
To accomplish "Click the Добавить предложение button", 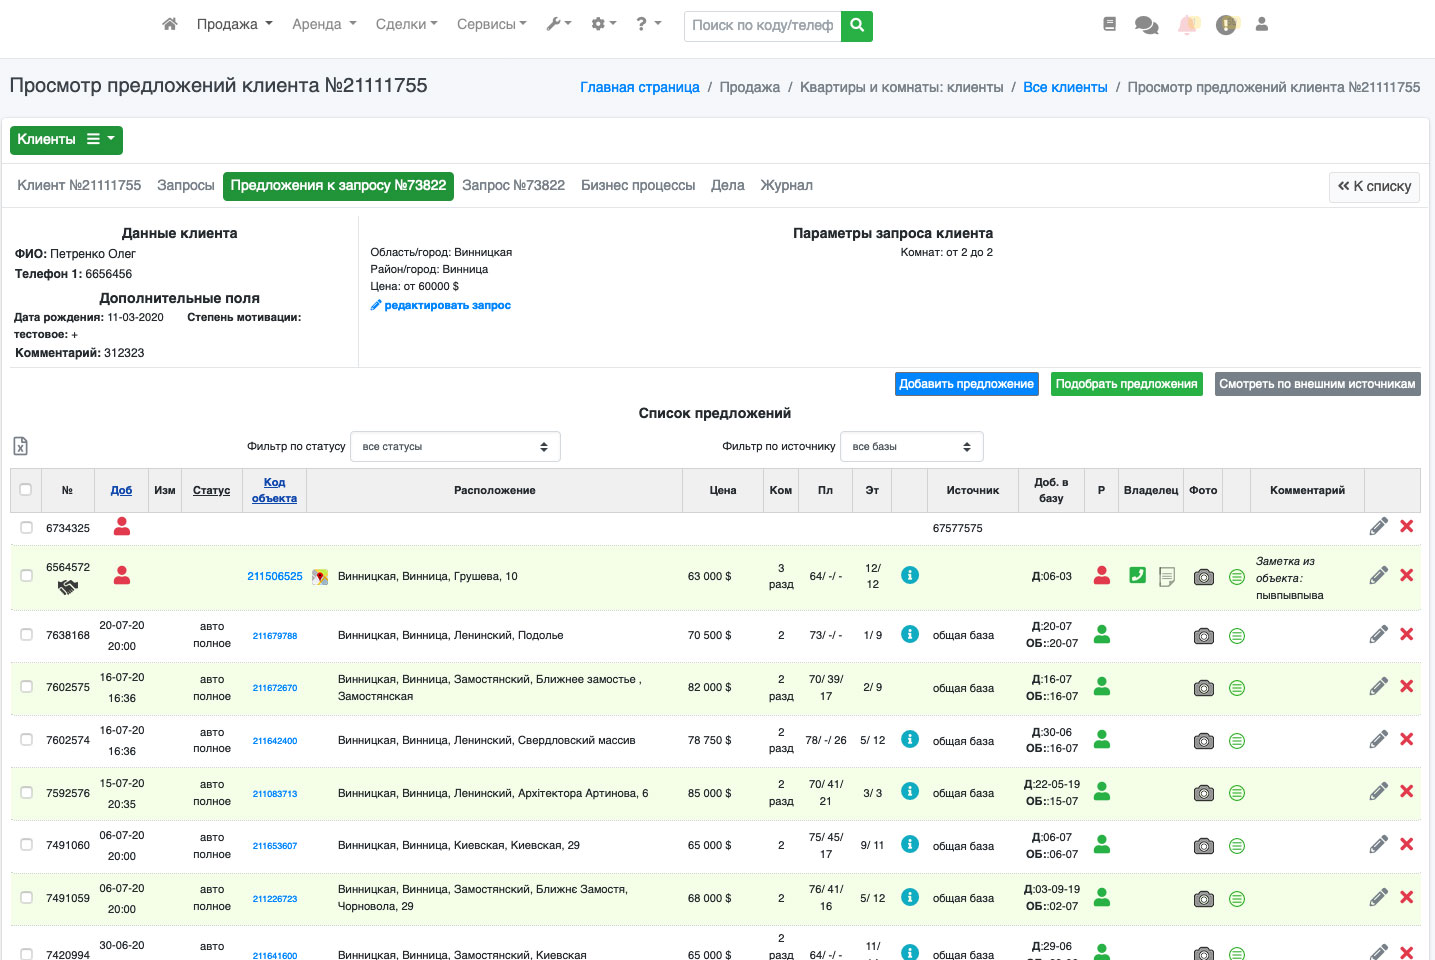I will point(966,384).
